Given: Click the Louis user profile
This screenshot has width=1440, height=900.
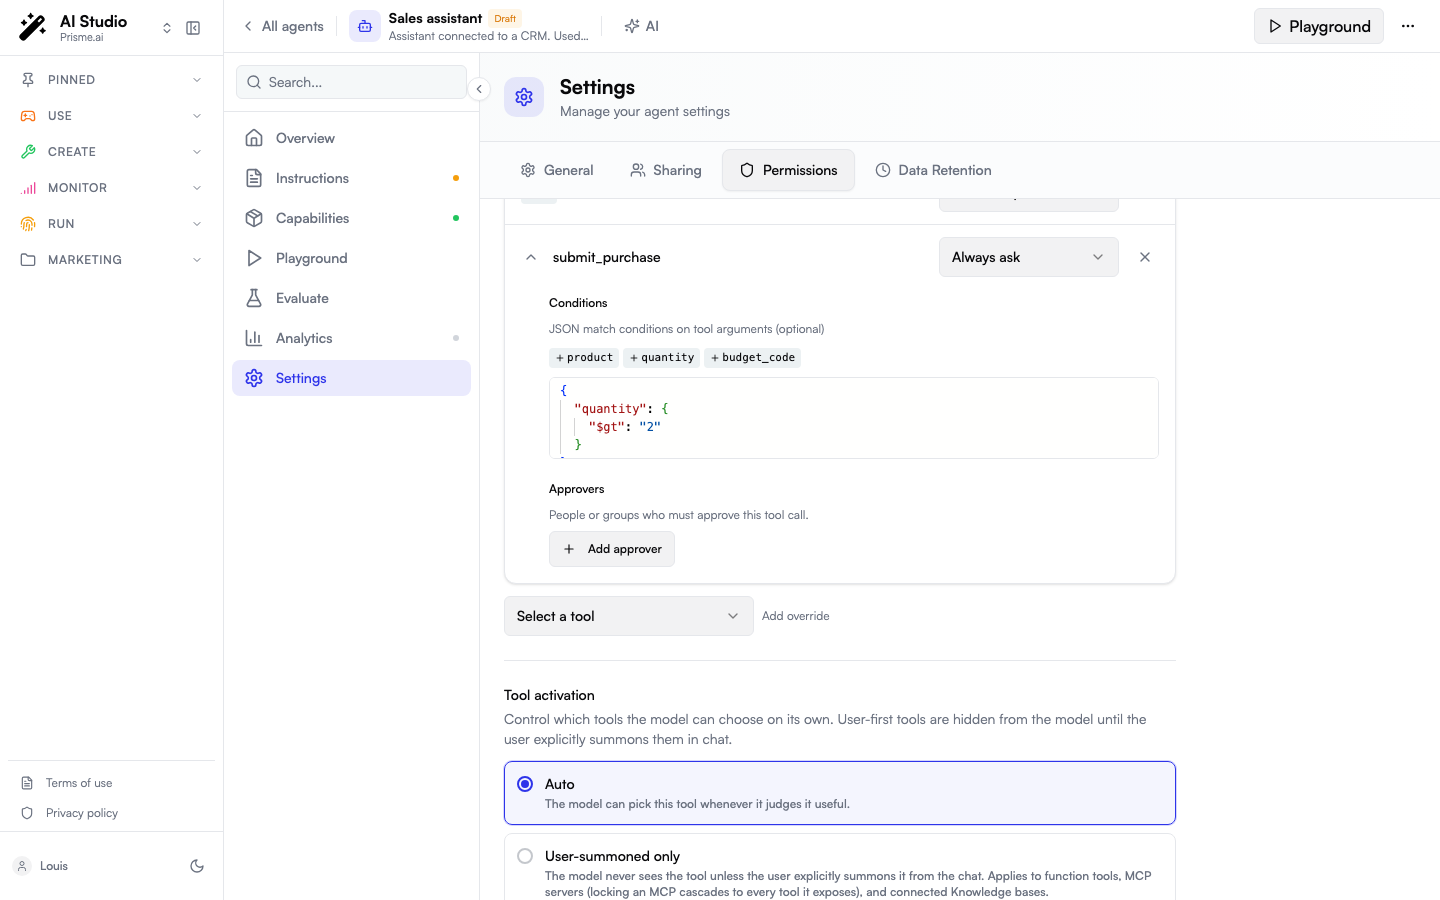Looking at the screenshot, I should 41,866.
